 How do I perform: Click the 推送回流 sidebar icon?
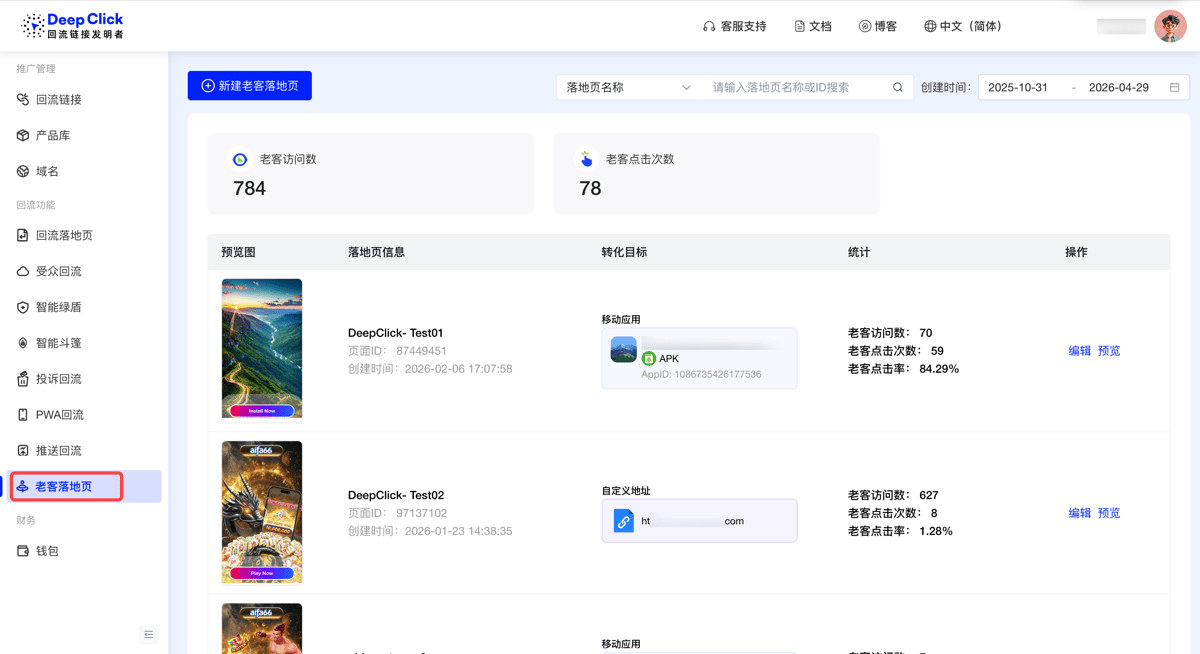(x=23, y=450)
